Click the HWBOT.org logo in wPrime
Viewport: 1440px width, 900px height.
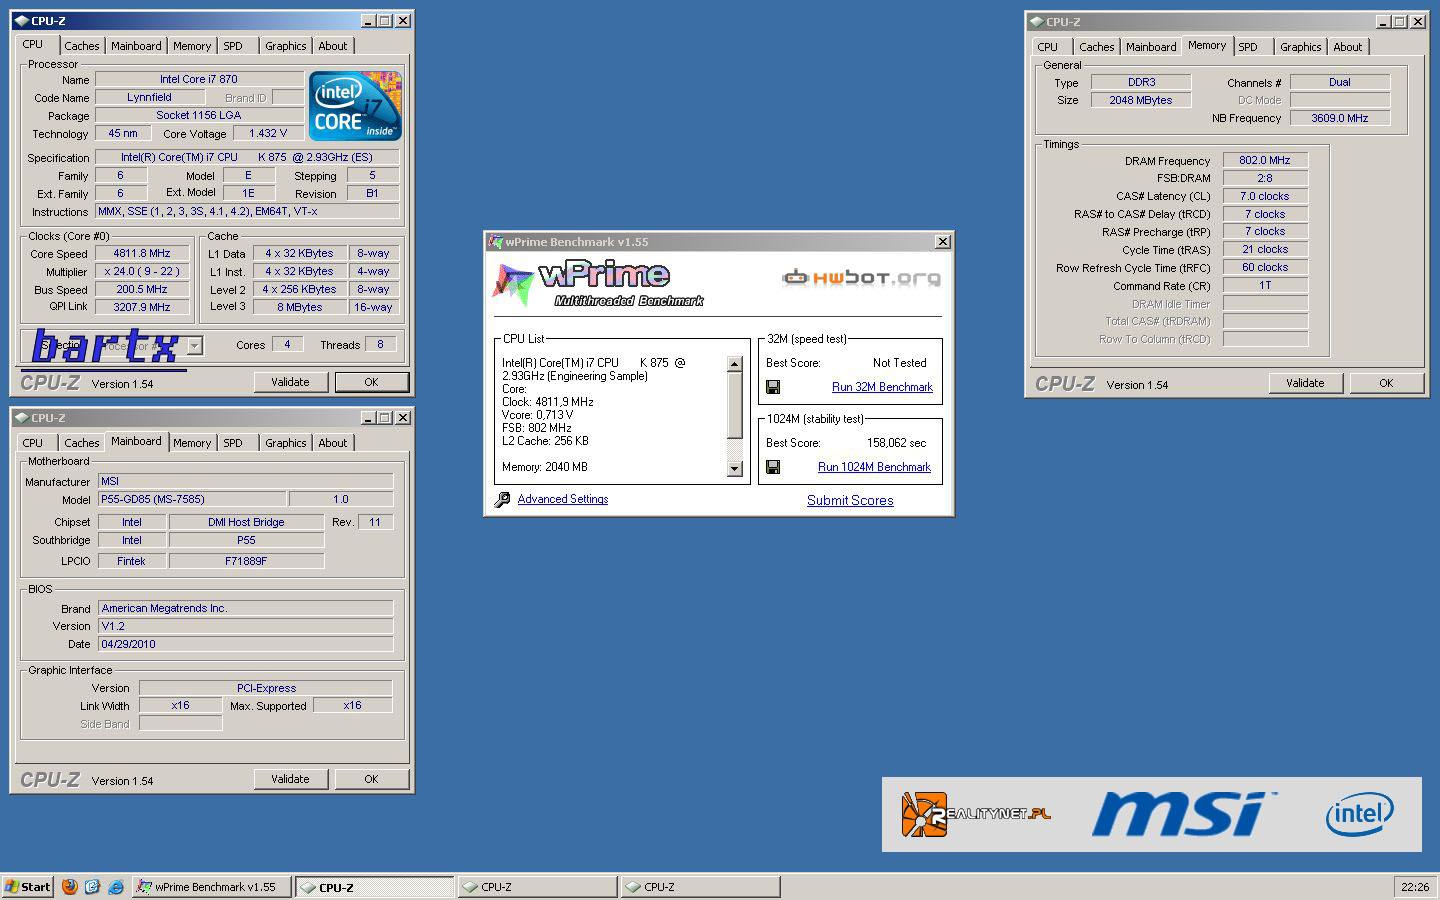(861, 277)
